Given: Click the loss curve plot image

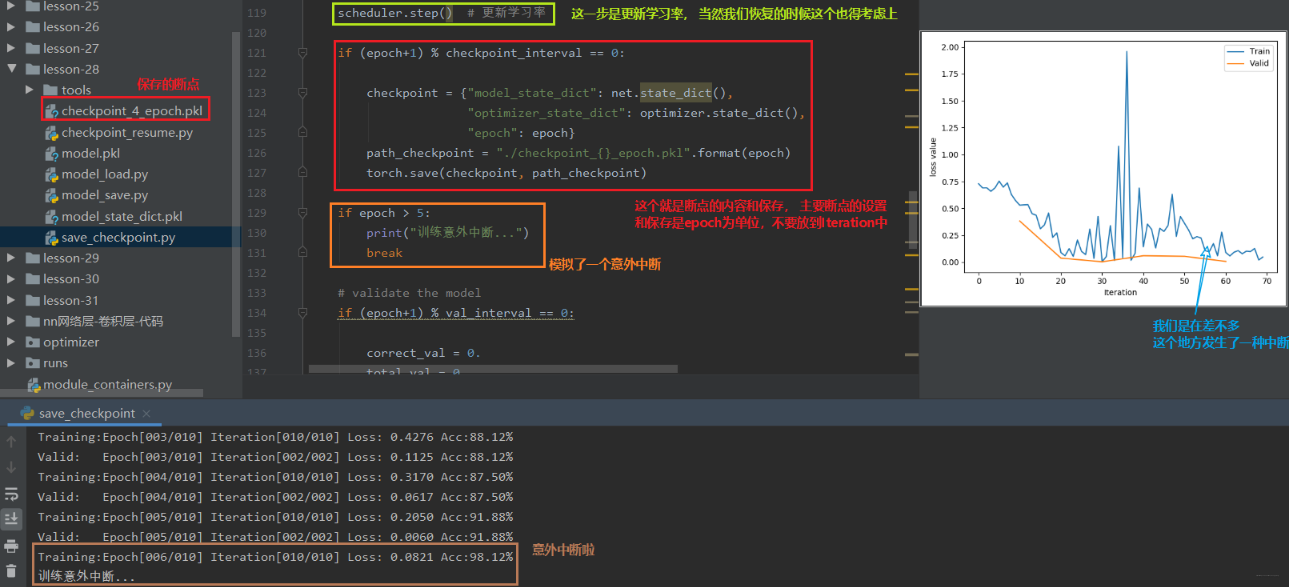Looking at the screenshot, I should coord(1103,168).
